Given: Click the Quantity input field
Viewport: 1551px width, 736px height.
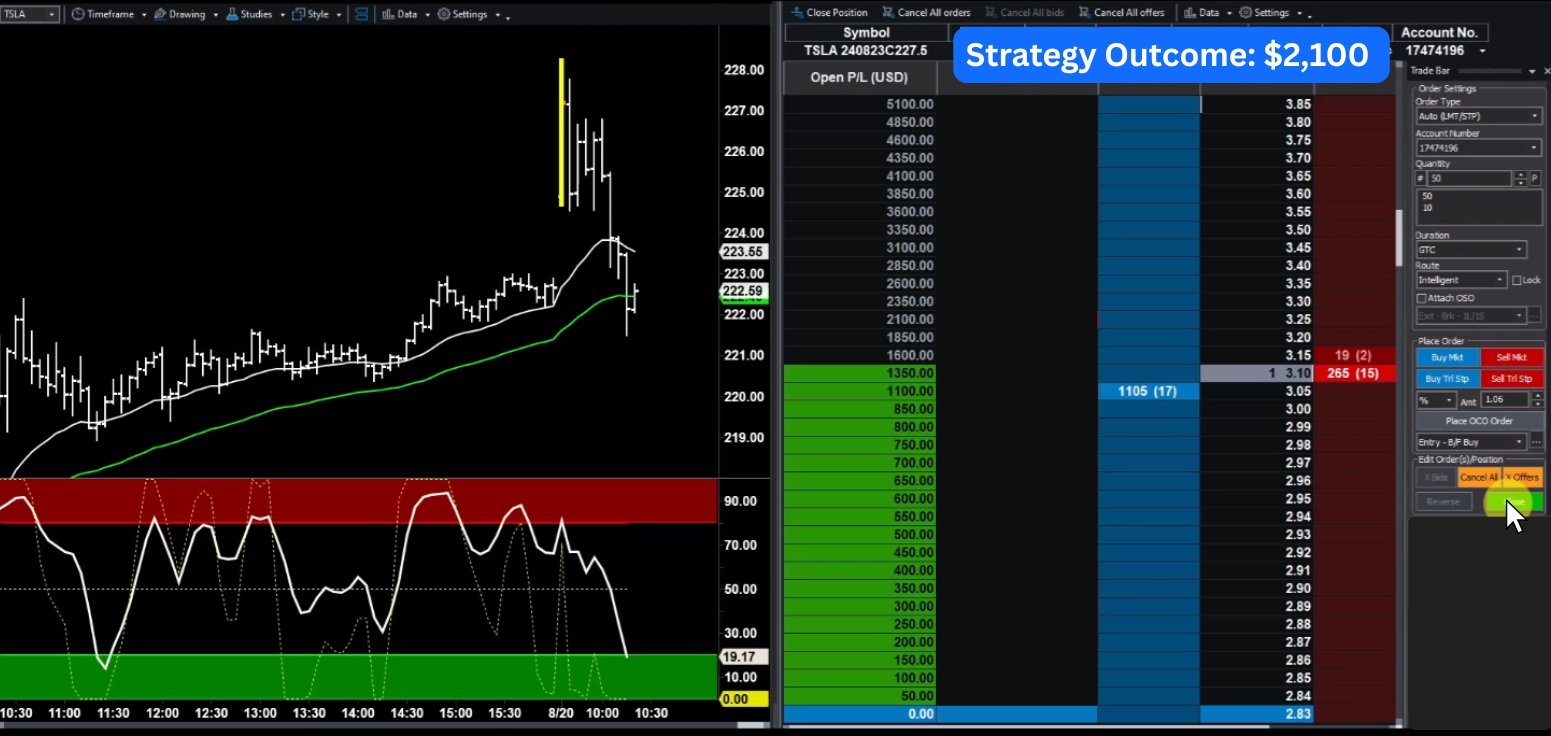Looking at the screenshot, I should tap(1468, 178).
